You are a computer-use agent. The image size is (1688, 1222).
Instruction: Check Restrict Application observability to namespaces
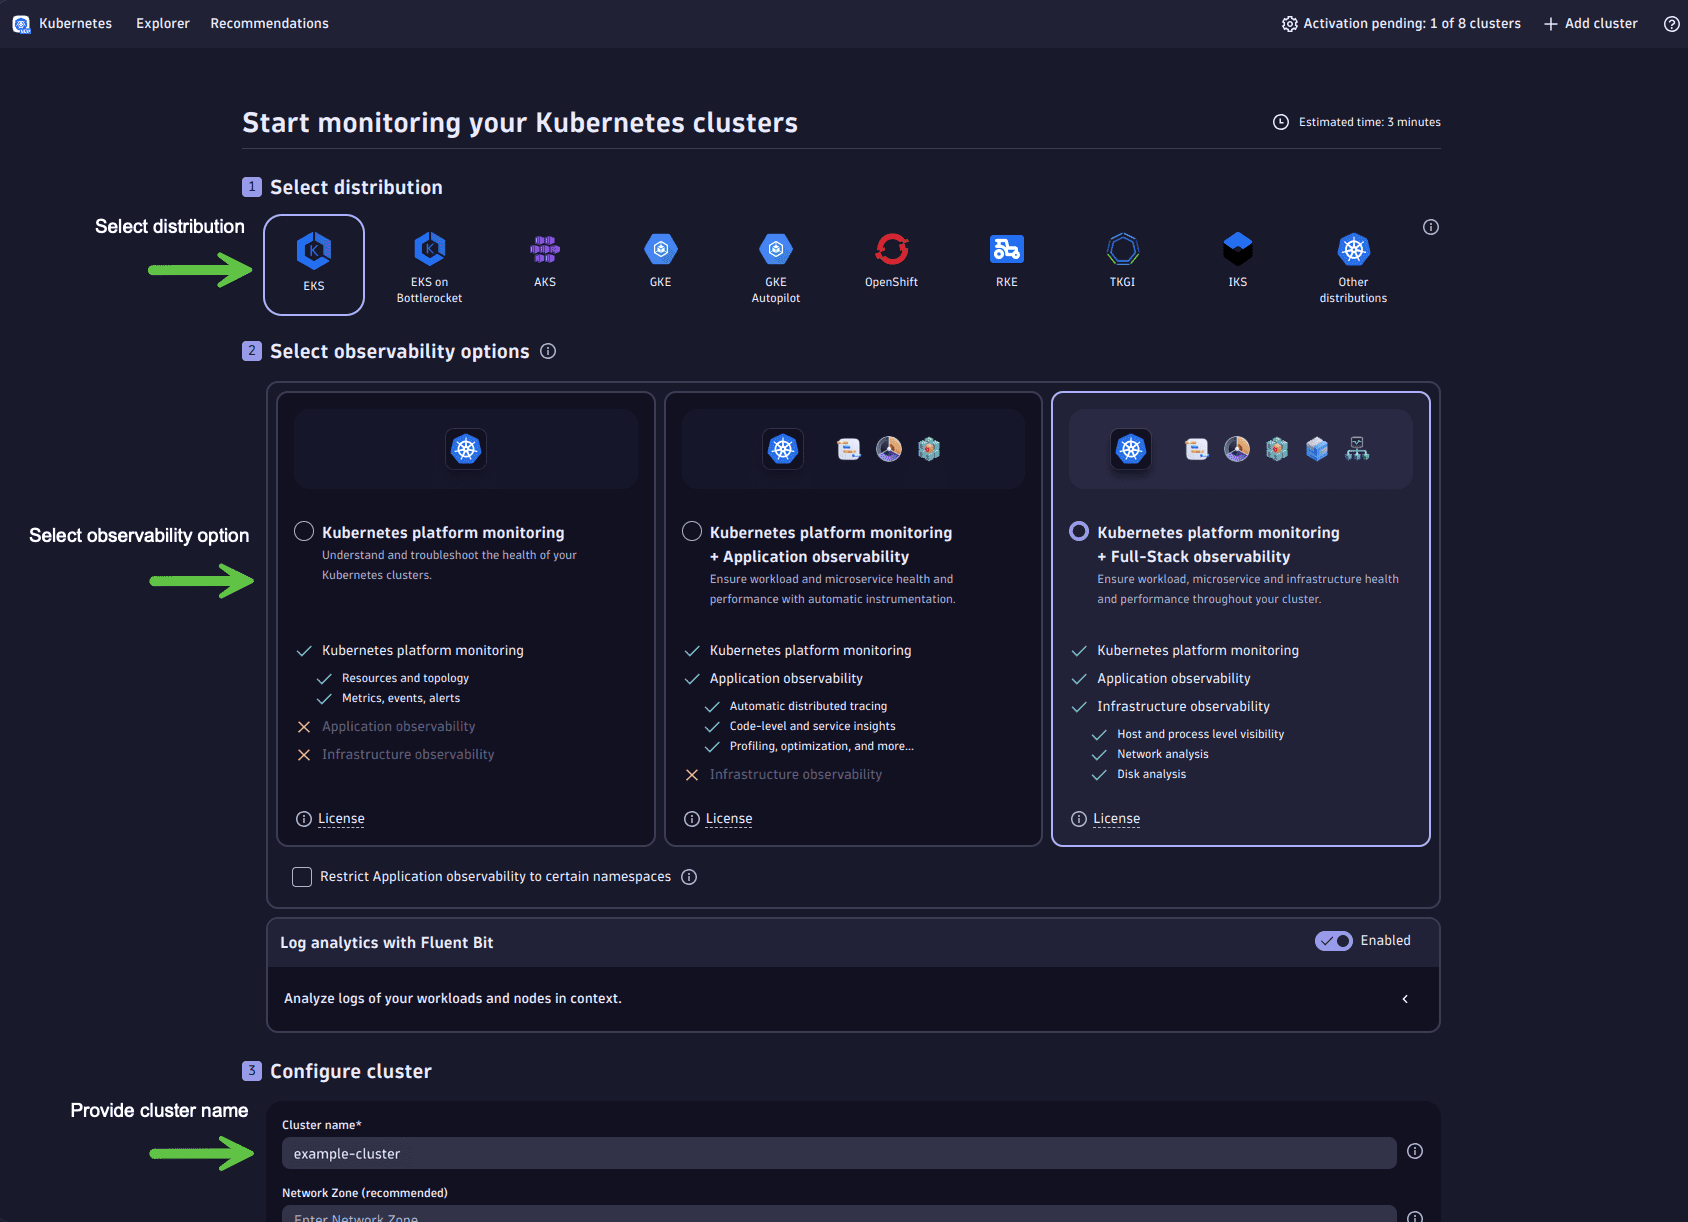click(302, 877)
